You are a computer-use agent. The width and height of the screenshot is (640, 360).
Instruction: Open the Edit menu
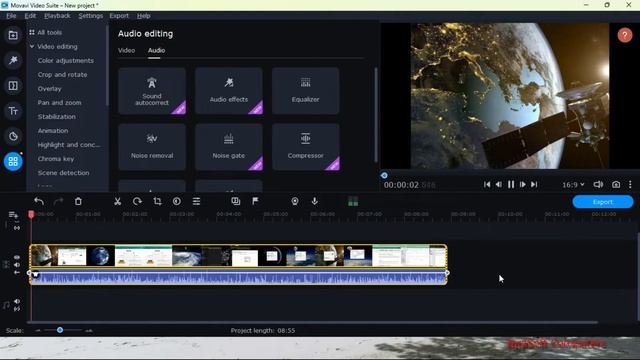(x=30, y=16)
